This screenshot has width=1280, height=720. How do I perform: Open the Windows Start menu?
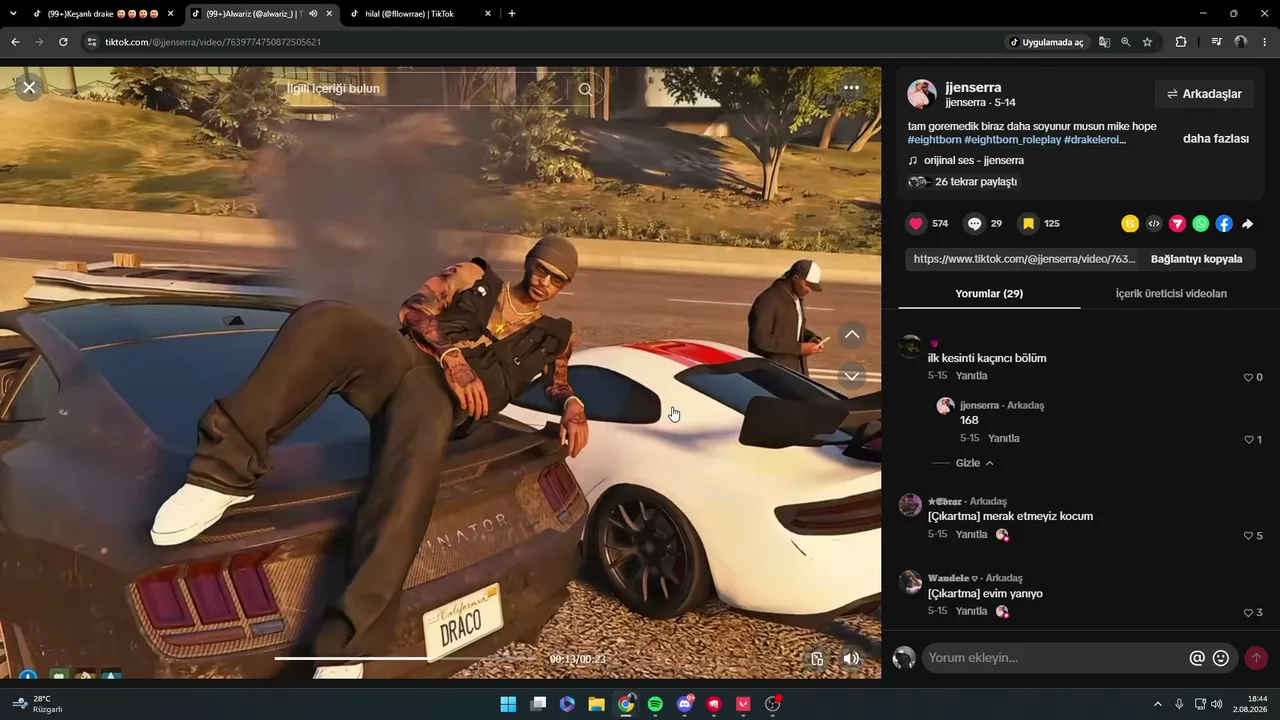[508, 704]
